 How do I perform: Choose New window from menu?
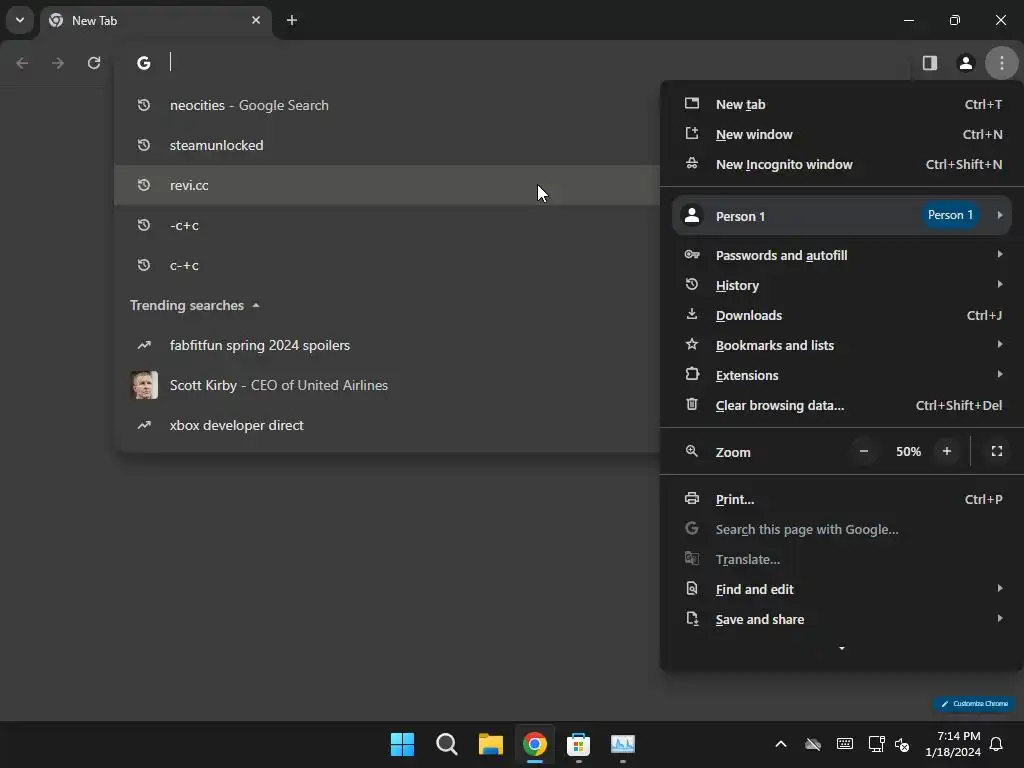[842, 134]
